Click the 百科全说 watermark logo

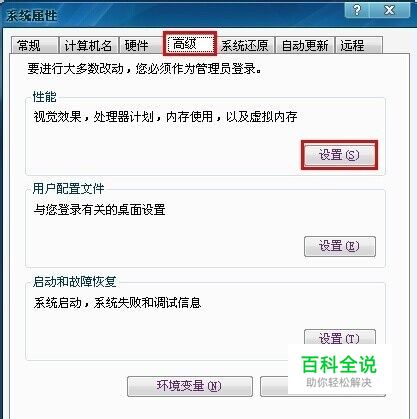pos(339,371)
